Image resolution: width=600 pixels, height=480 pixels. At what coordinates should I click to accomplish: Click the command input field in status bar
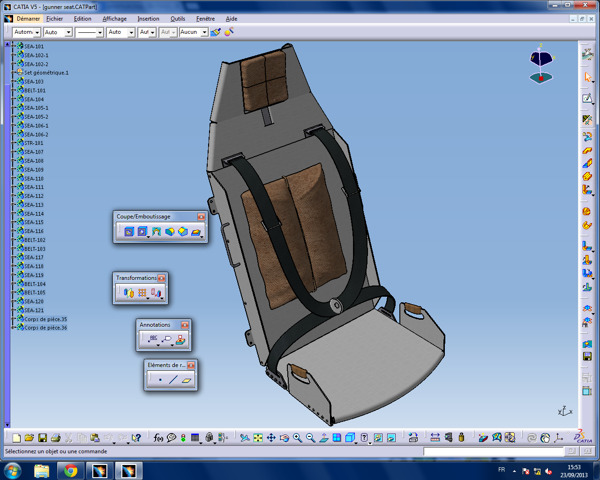pos(494,452)
